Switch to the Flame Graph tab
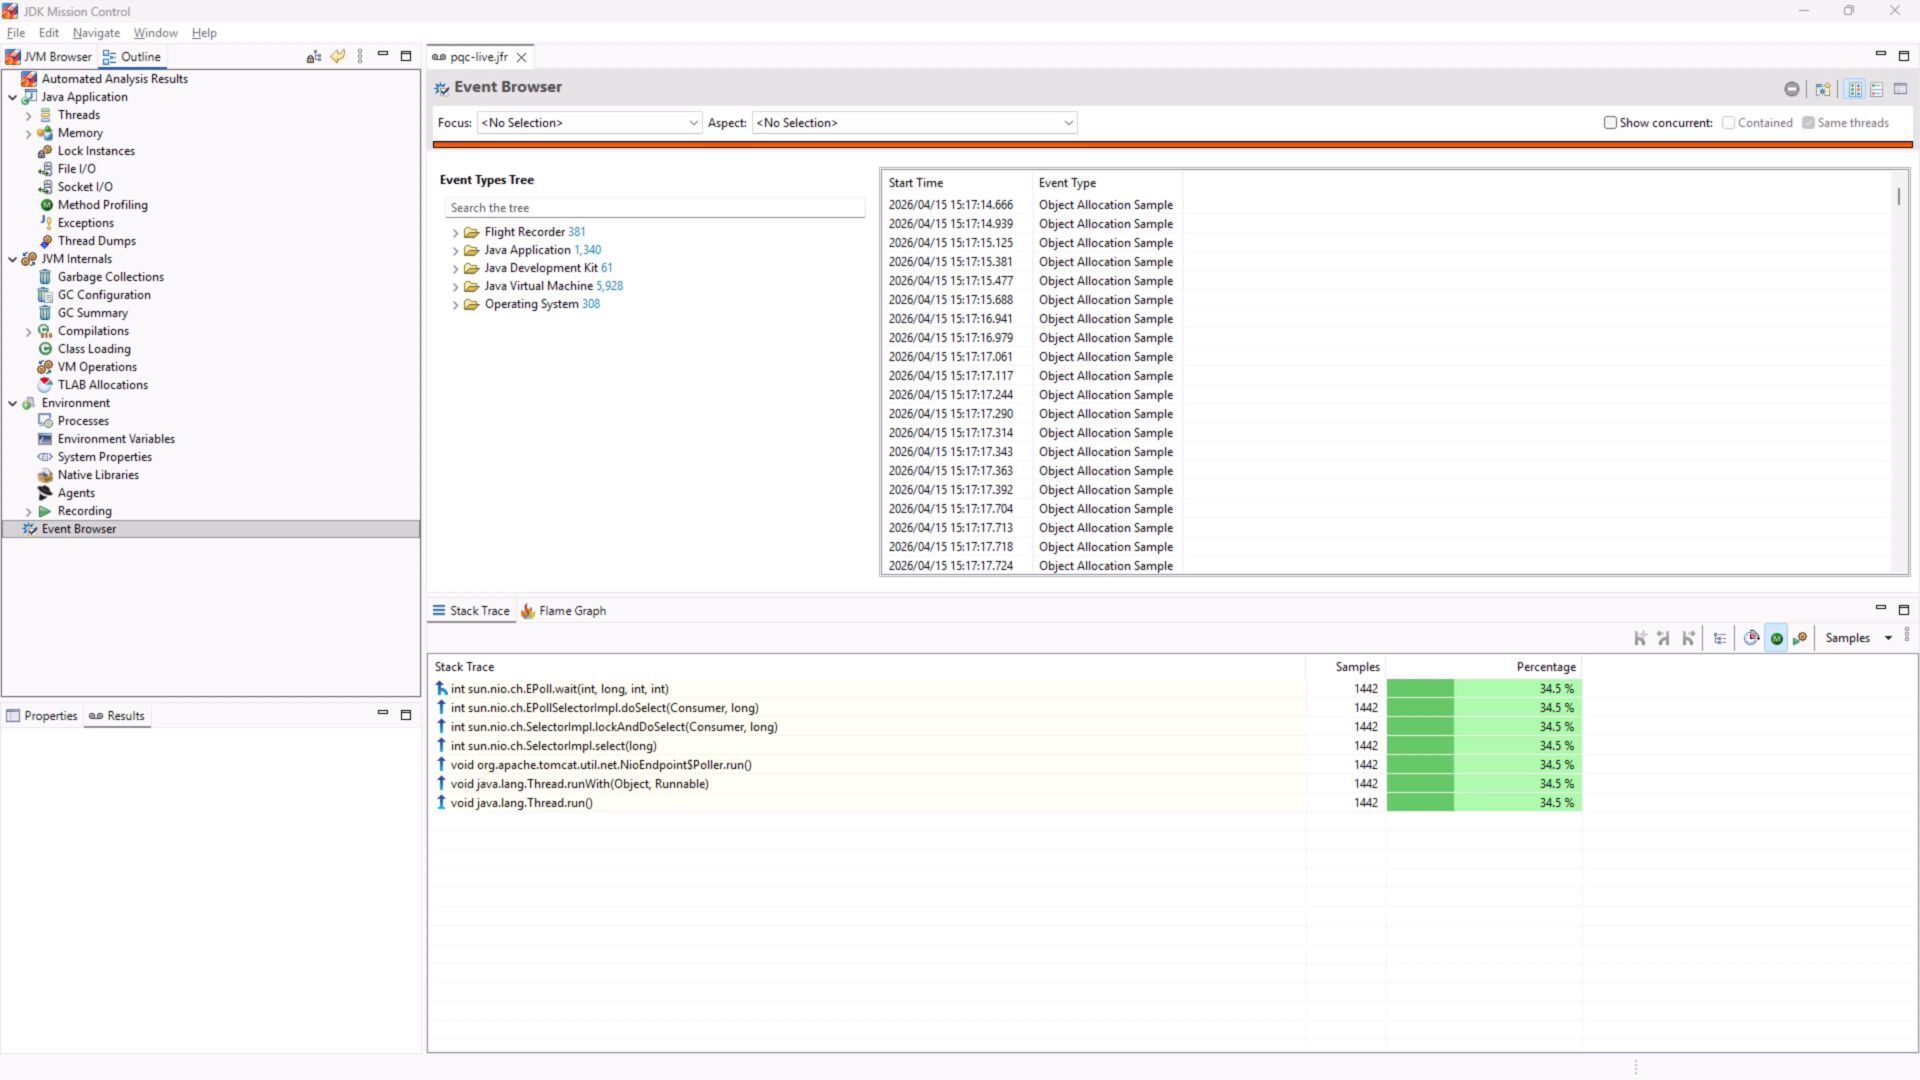Screen dimensions: 1920x1080 [x=563, y=611]
